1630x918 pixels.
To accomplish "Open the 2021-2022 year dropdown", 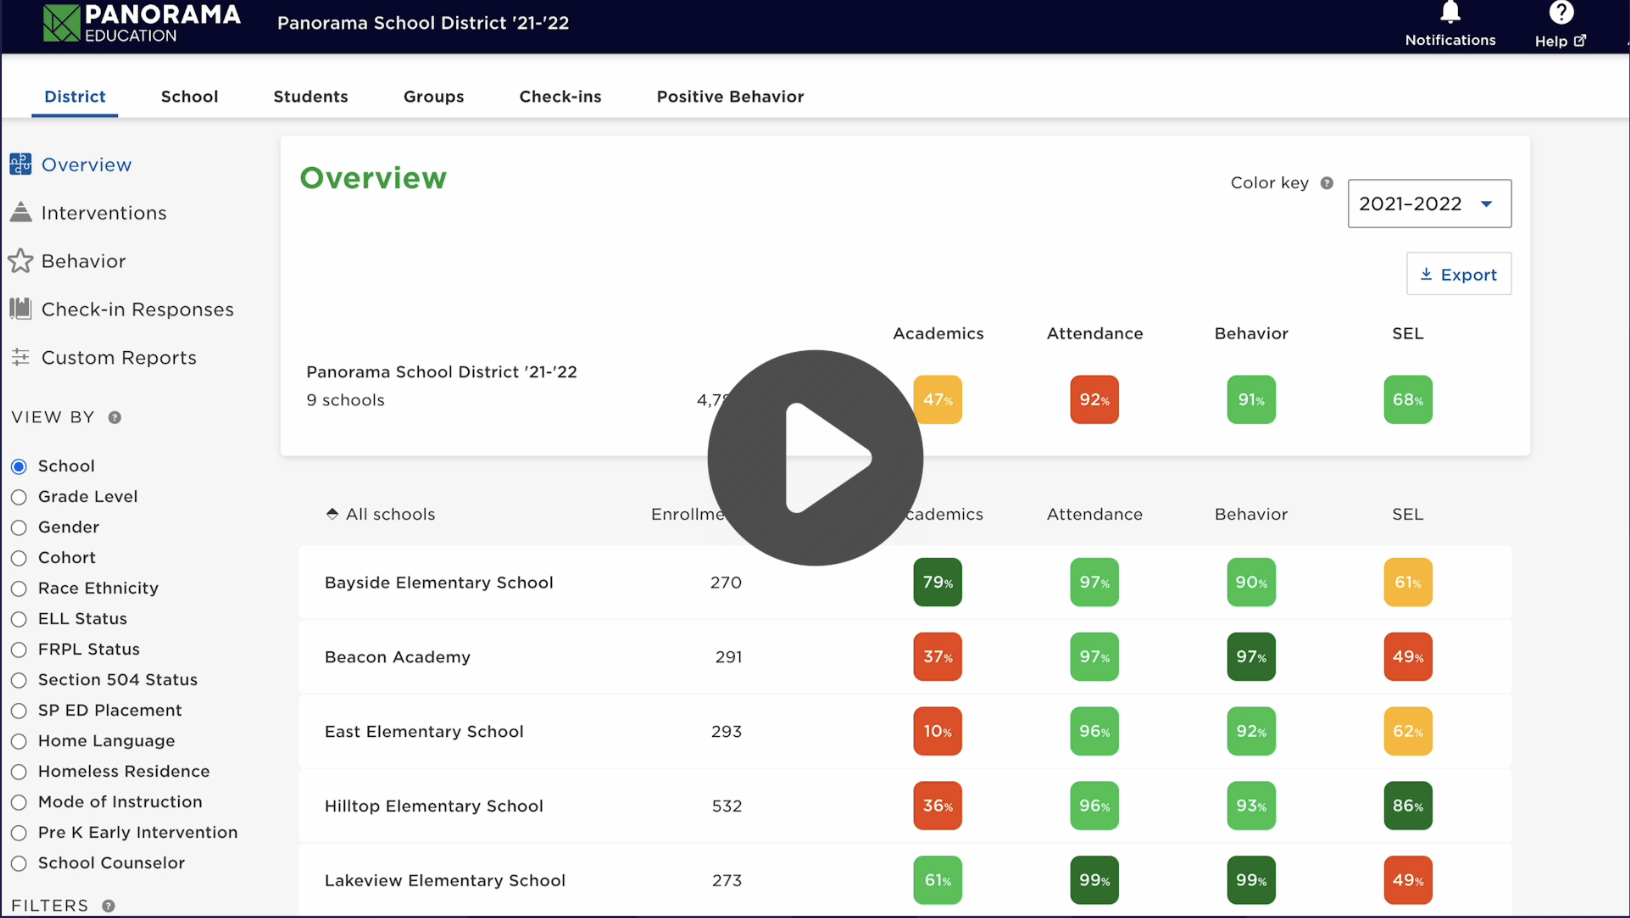I will pyautogui.click(x=1429, y=204).
